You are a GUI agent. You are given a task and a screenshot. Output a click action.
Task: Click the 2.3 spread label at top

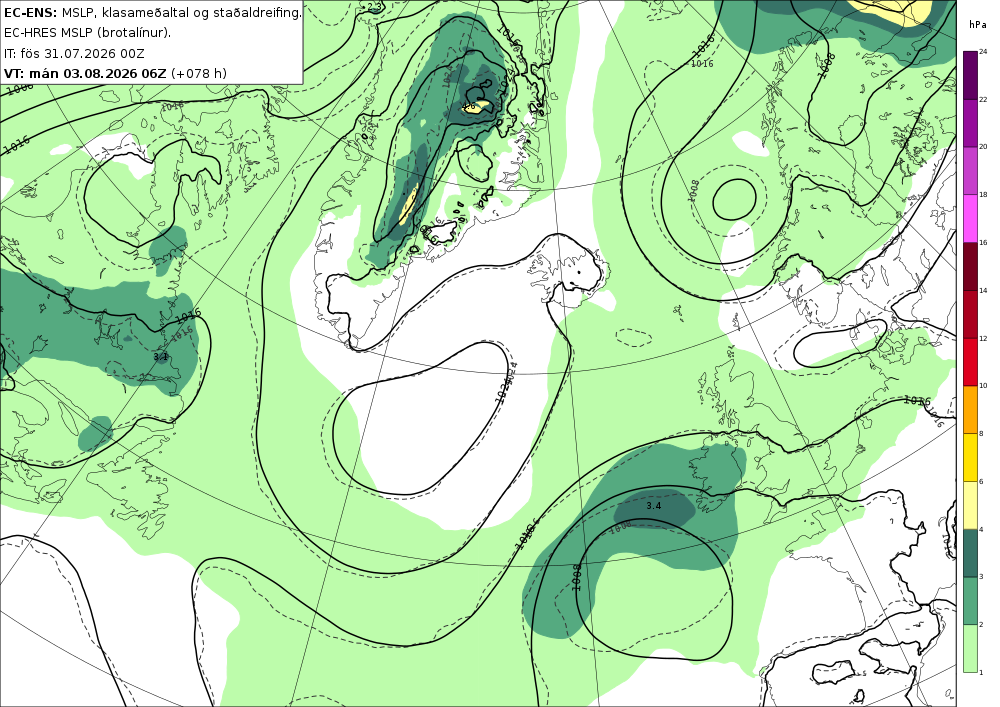coord(376,6)
